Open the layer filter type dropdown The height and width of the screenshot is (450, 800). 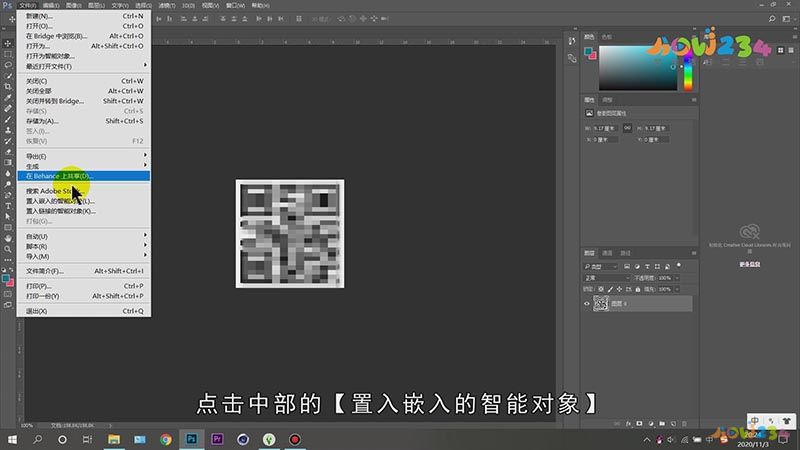point(601,266)
